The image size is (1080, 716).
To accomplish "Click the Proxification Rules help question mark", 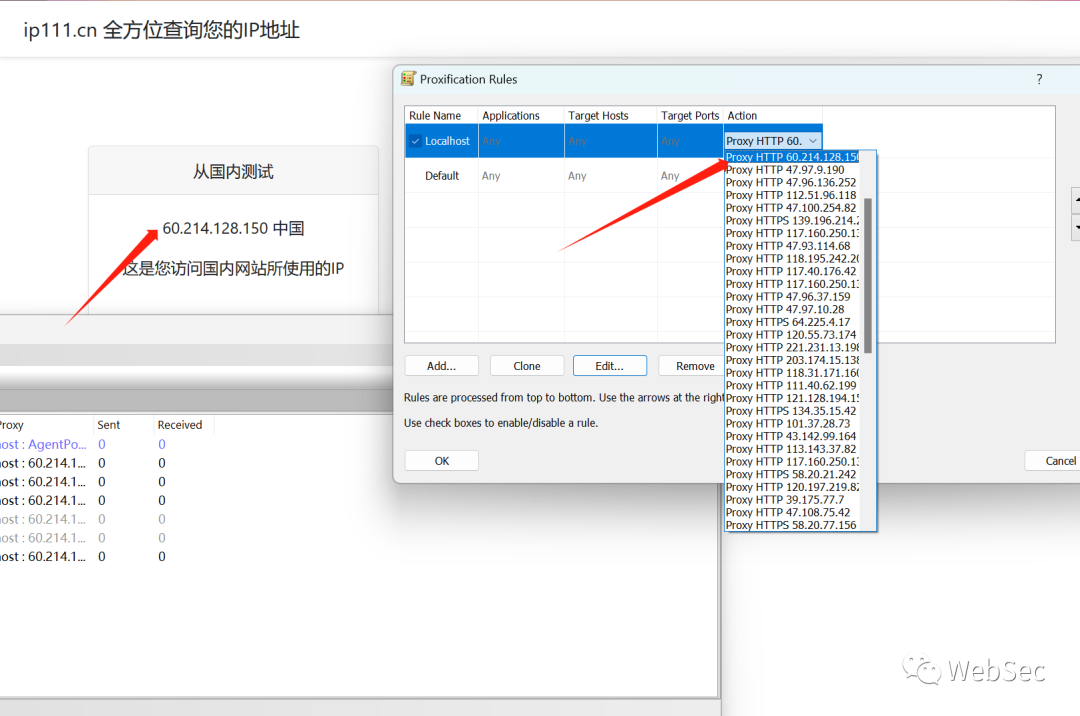I will pyautogui.click(x=1039, y=79).
